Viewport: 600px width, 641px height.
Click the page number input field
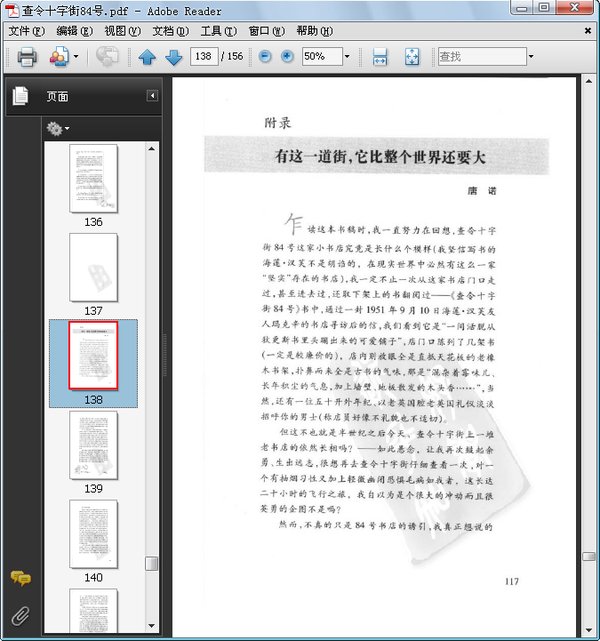point(203,57)
